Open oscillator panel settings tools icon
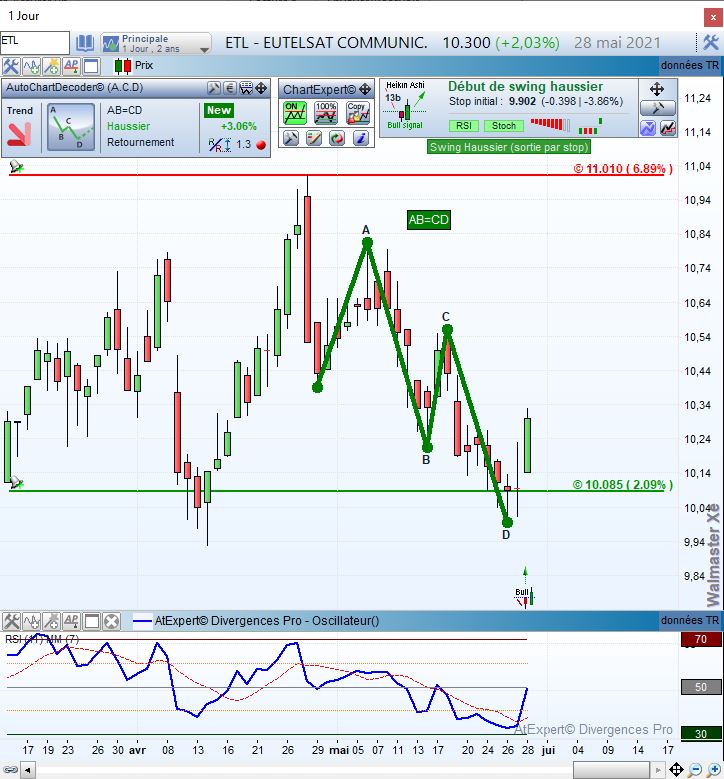724x779 pixels. 11,621
